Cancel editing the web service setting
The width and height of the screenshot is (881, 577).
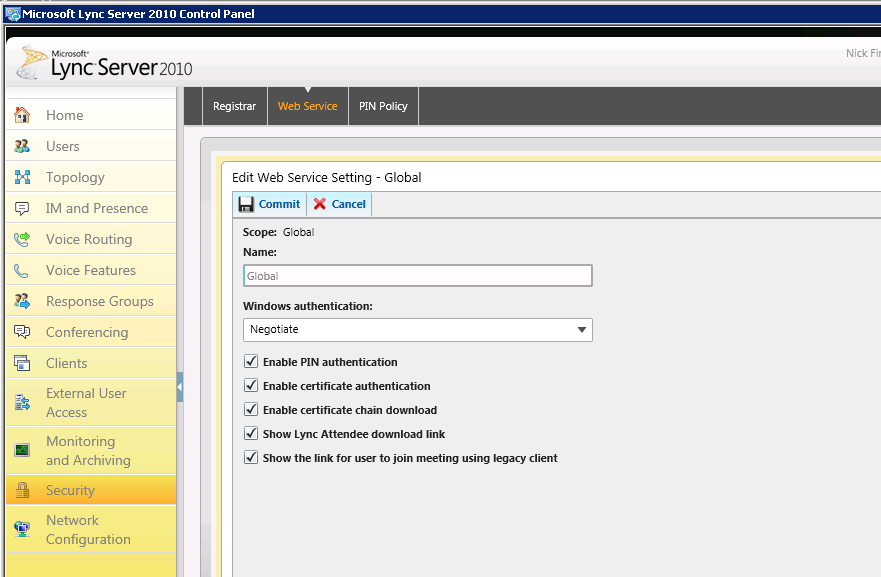click(339, 204)
